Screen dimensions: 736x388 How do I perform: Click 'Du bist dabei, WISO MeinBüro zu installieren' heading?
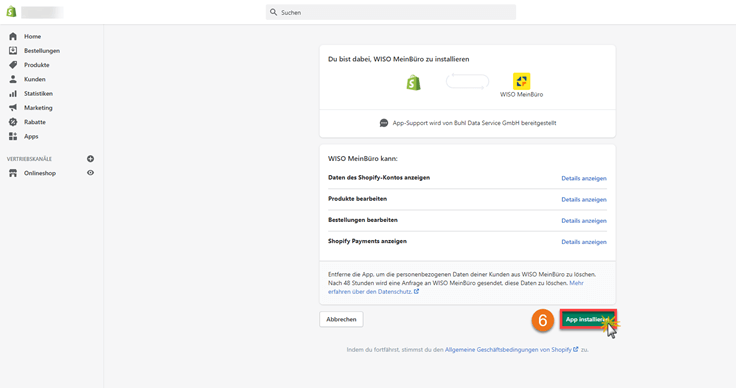(x=399, y=59)
